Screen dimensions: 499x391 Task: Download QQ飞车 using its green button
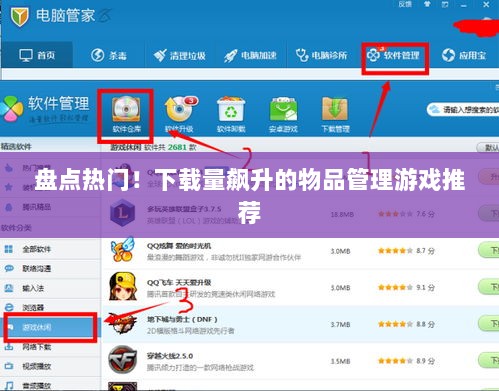(489, 287)
